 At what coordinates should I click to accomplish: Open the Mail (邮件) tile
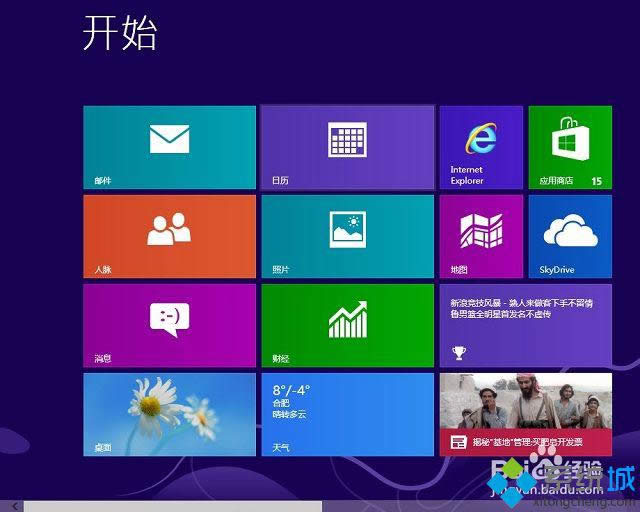pos(169,147)
